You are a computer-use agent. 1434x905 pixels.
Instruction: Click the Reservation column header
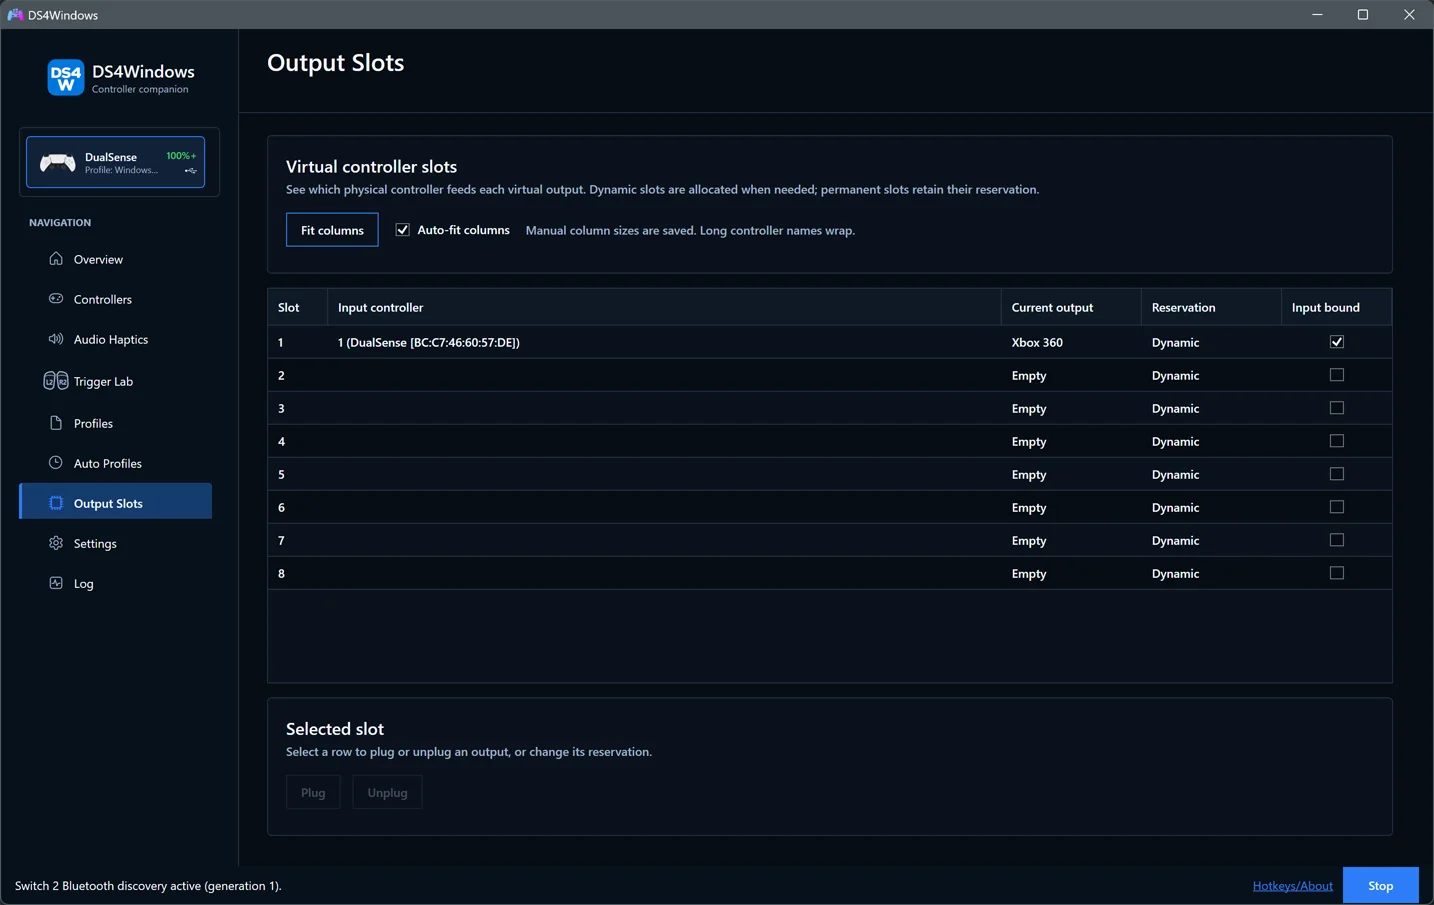(1211, 307)
